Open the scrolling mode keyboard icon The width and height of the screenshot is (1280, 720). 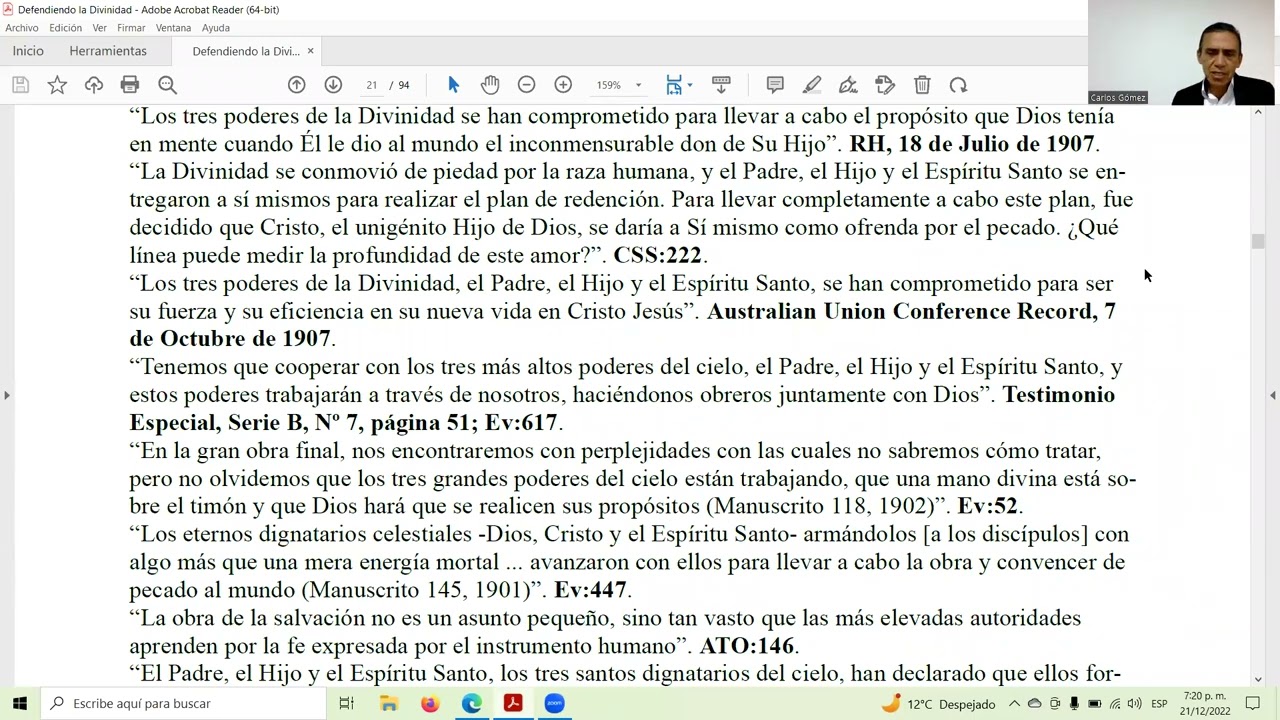pos(720,85)
